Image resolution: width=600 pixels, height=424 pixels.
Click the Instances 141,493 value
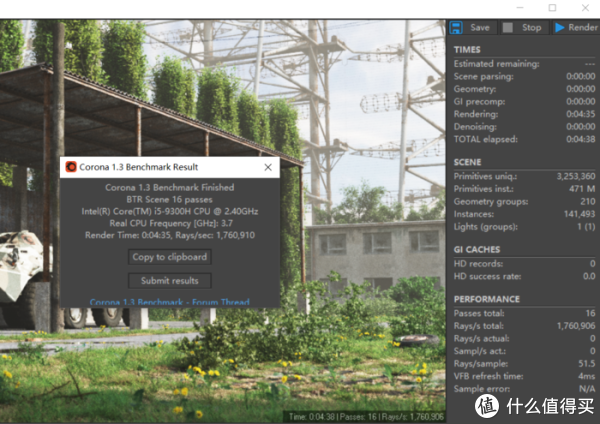coord(579,214)
